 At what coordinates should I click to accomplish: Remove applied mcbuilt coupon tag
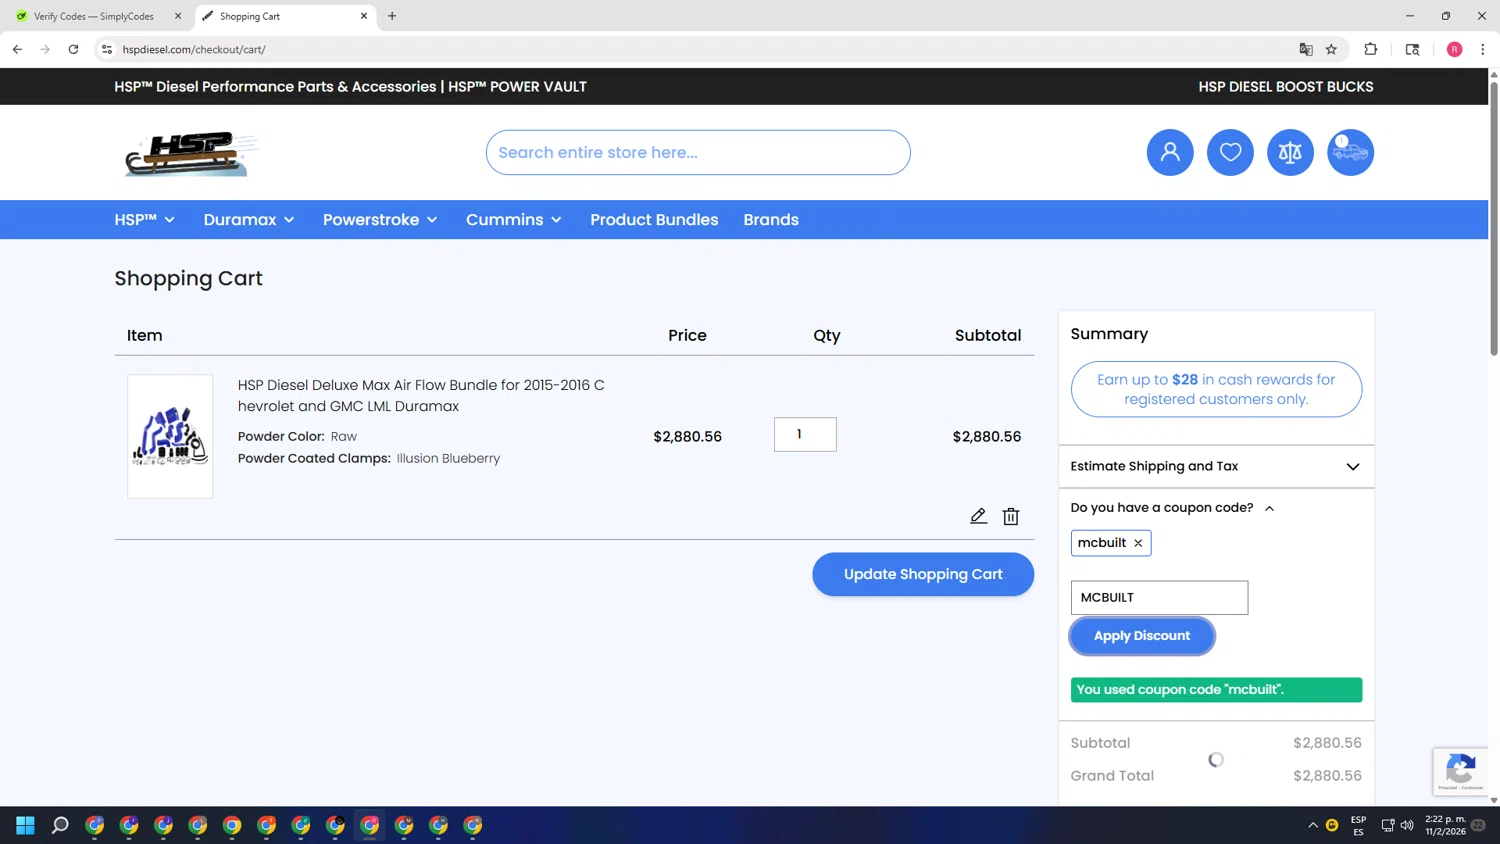[1138, 543]
